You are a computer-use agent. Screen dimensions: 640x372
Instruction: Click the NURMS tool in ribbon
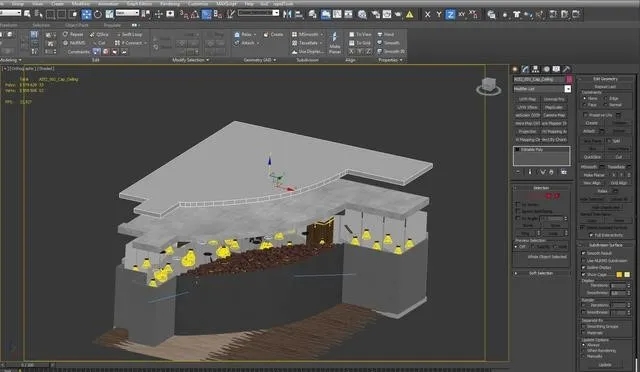(x=74, y=43)
